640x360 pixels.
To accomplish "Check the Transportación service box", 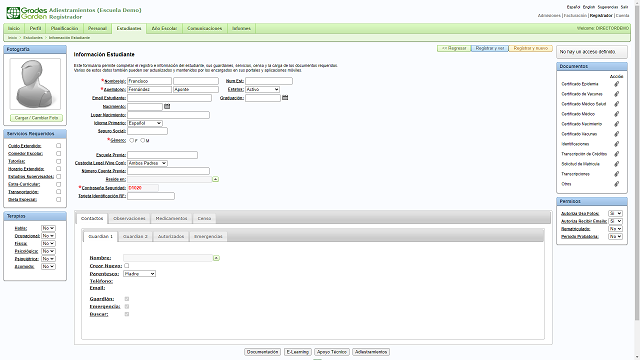I will [x=58, y=192].
